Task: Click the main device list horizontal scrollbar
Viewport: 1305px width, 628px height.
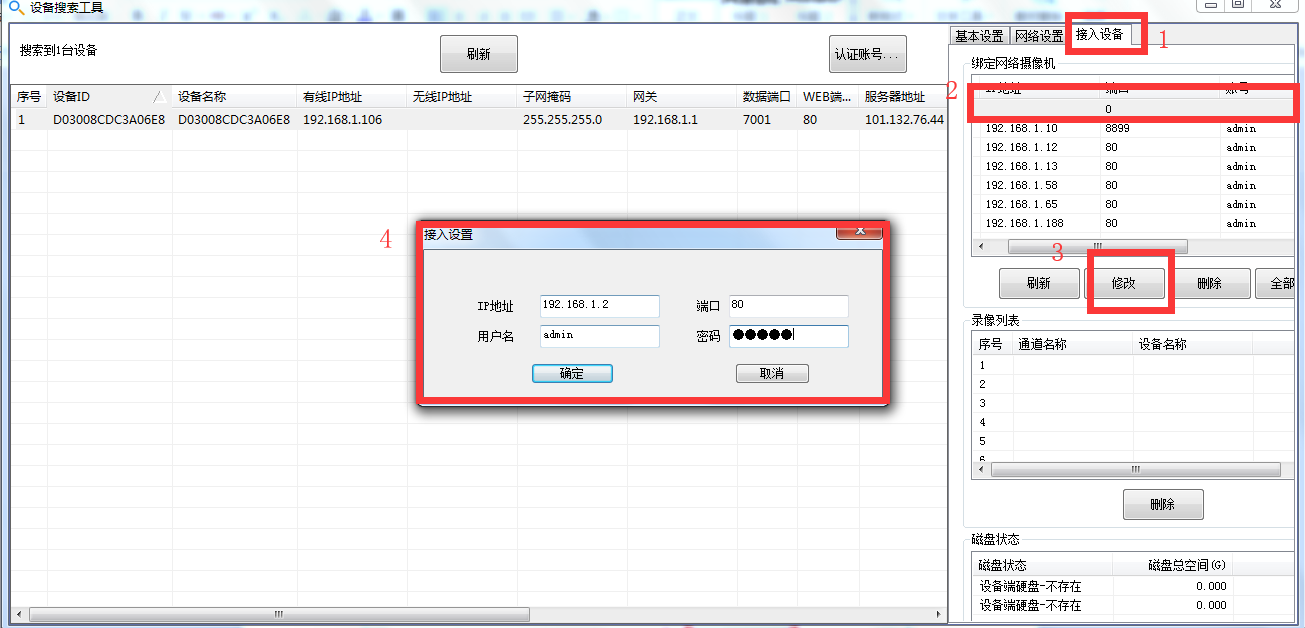Action: click(478, 614)
